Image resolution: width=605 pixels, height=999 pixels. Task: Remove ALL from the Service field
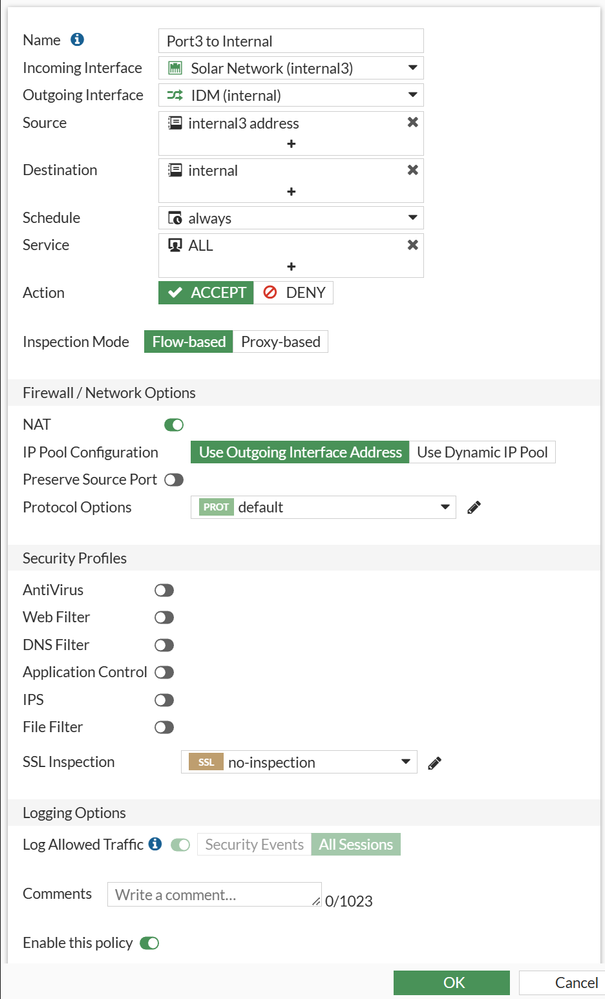pyautogui.click(x=412, y=245)
